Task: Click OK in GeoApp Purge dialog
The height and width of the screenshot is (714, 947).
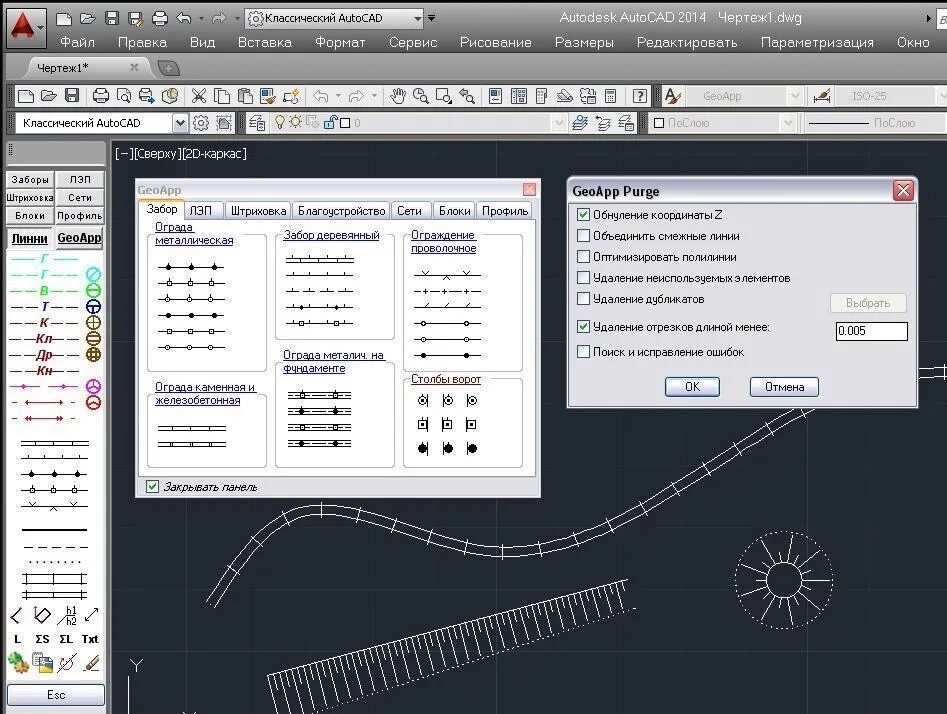Action: point(692,387)
